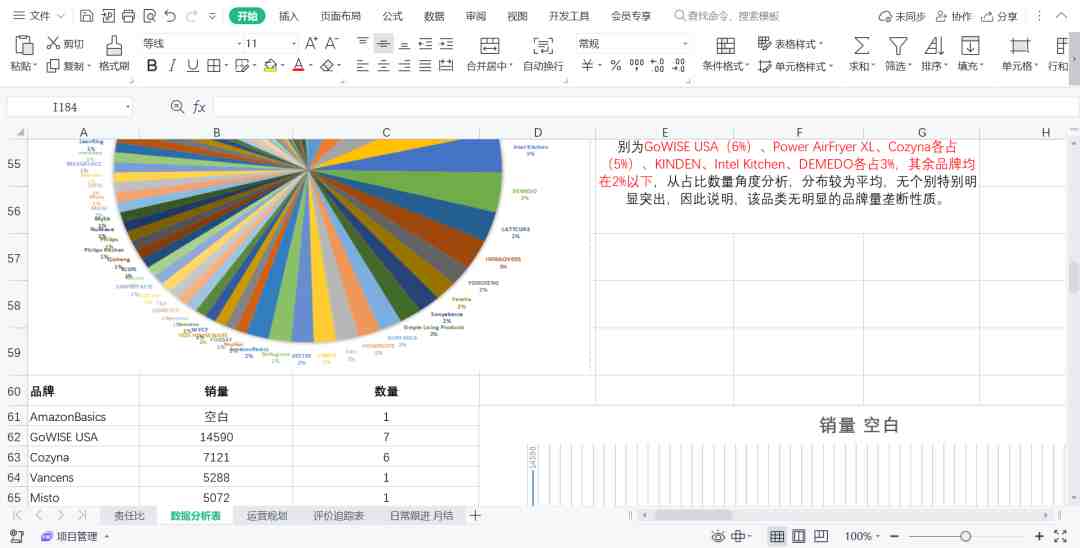
Task: Click the Cut scissors icon
Action: 53,43
